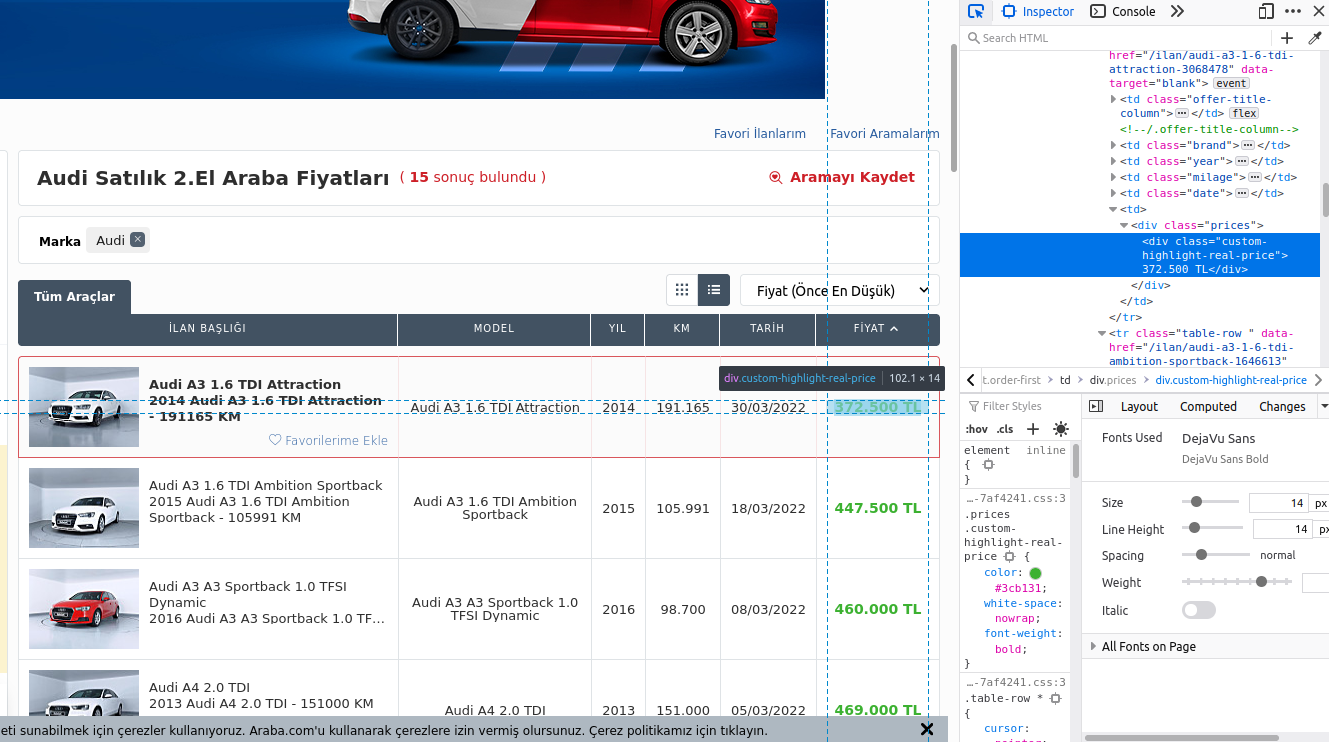
Task: Close the cookie notice bar
Action: [927, 729]
